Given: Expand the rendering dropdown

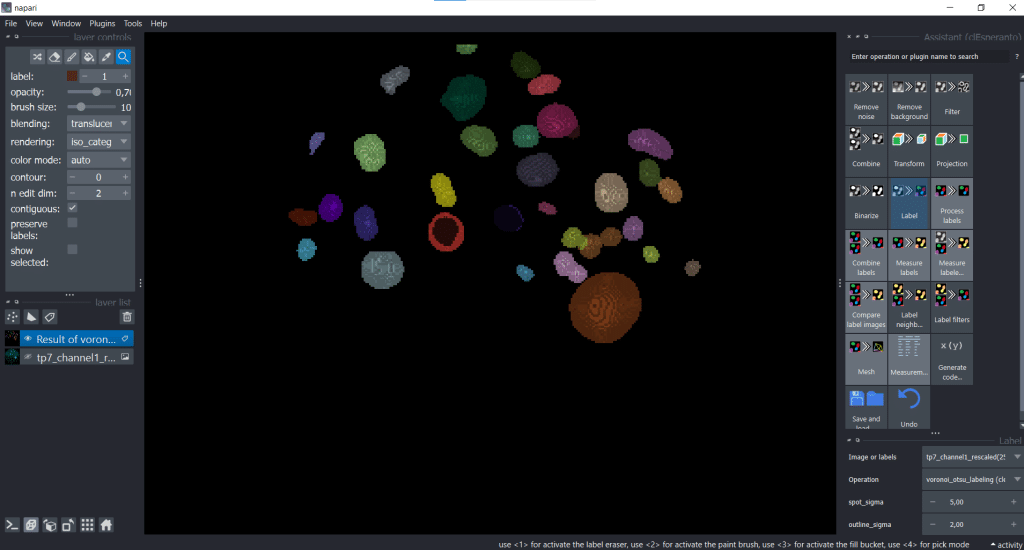Looking at the screenshot, I should (x=98, y=142).
